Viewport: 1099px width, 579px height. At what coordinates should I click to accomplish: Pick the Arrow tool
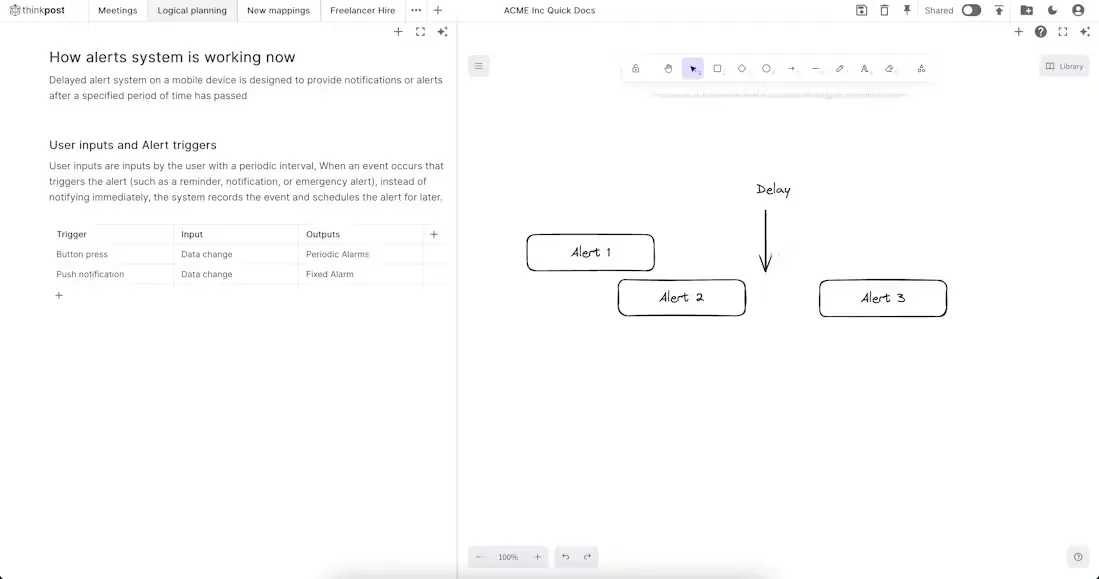tap(791, 68)
